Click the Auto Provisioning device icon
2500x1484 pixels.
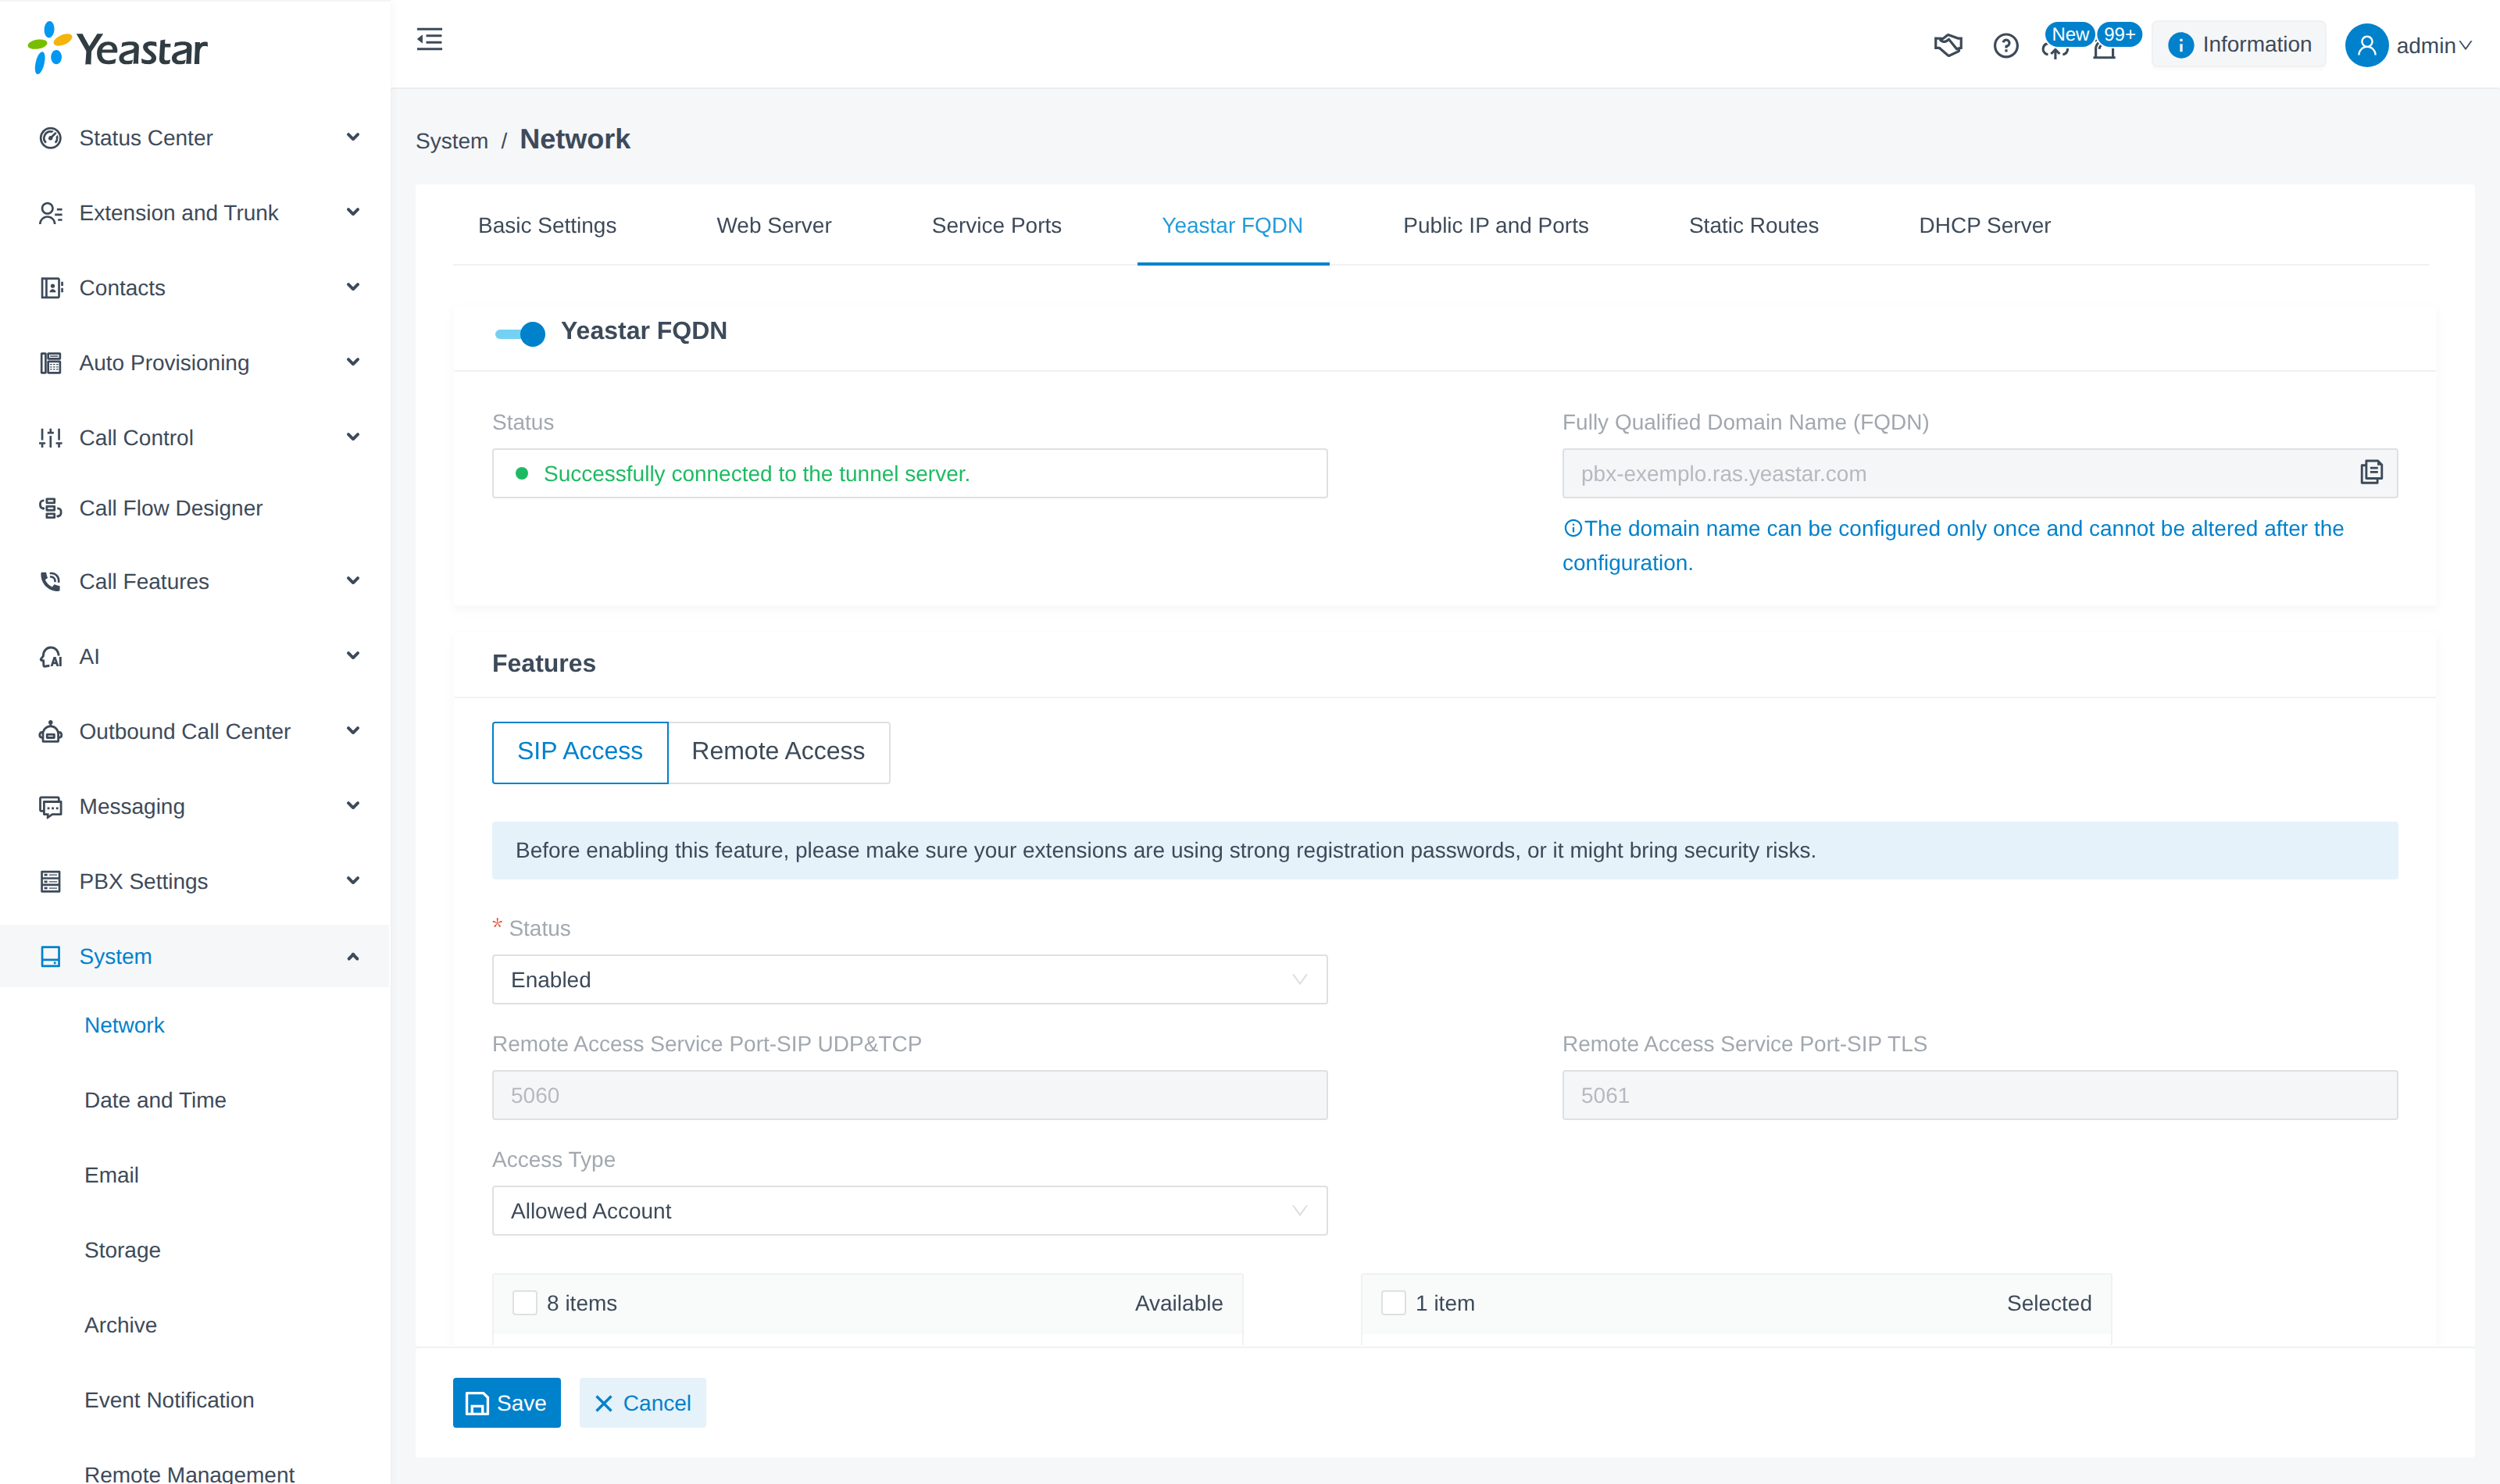[x=50, y=363]
